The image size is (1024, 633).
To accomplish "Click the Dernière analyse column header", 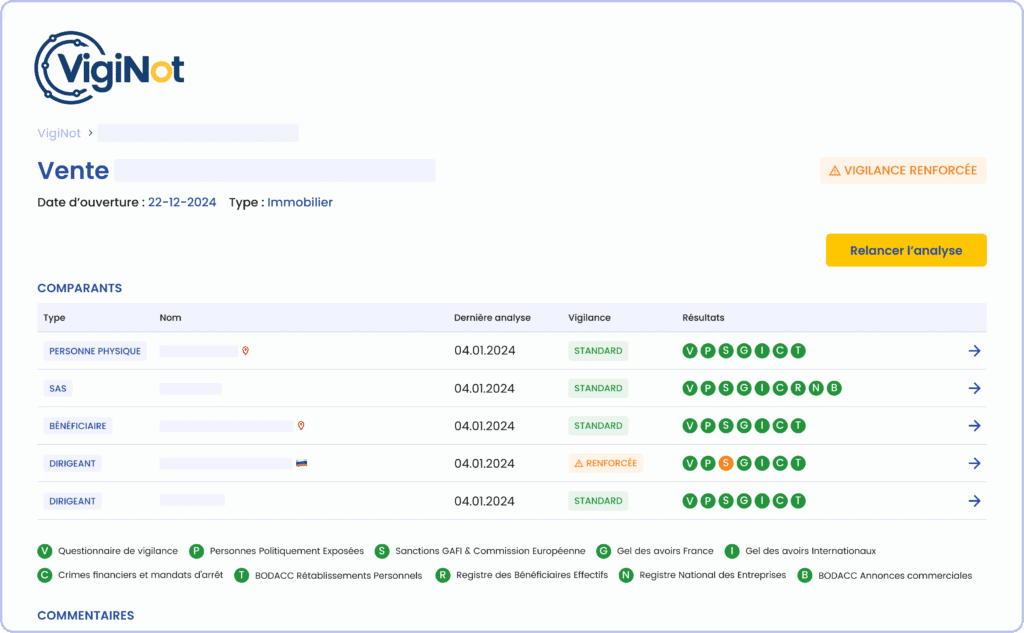I will 492,318.
